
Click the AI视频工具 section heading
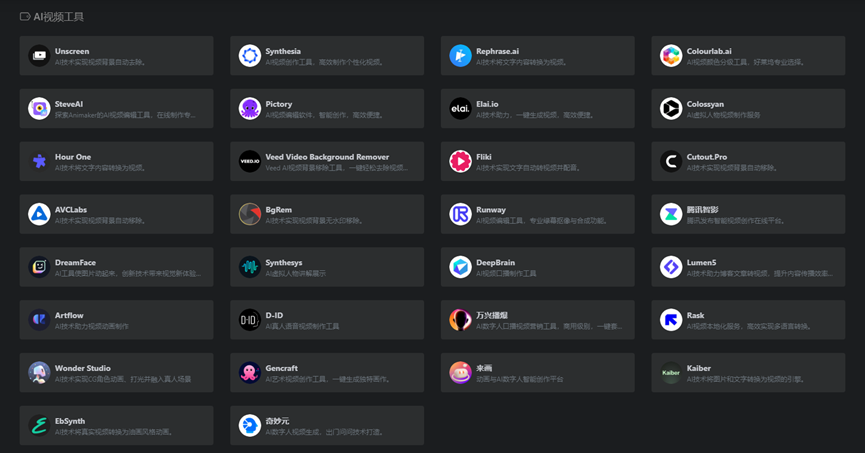[58, 17]
